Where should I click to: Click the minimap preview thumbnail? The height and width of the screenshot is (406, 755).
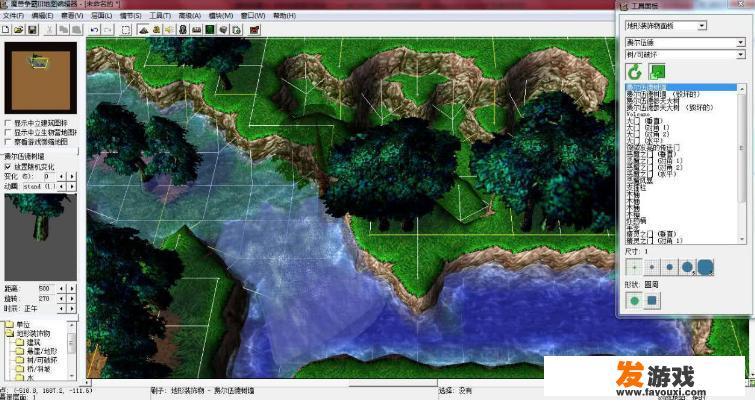[41, 78]
